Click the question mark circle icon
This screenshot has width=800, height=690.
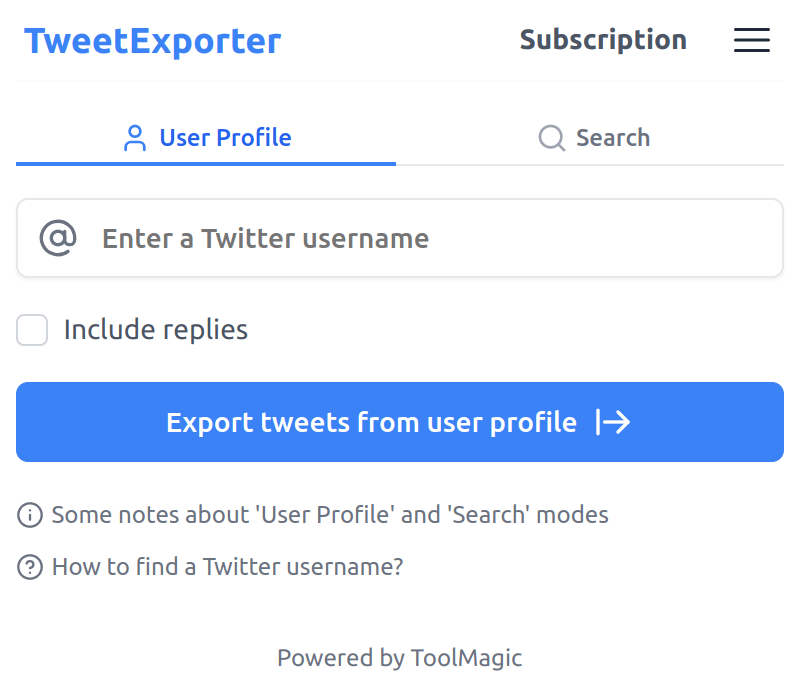(x=30, y=567)
